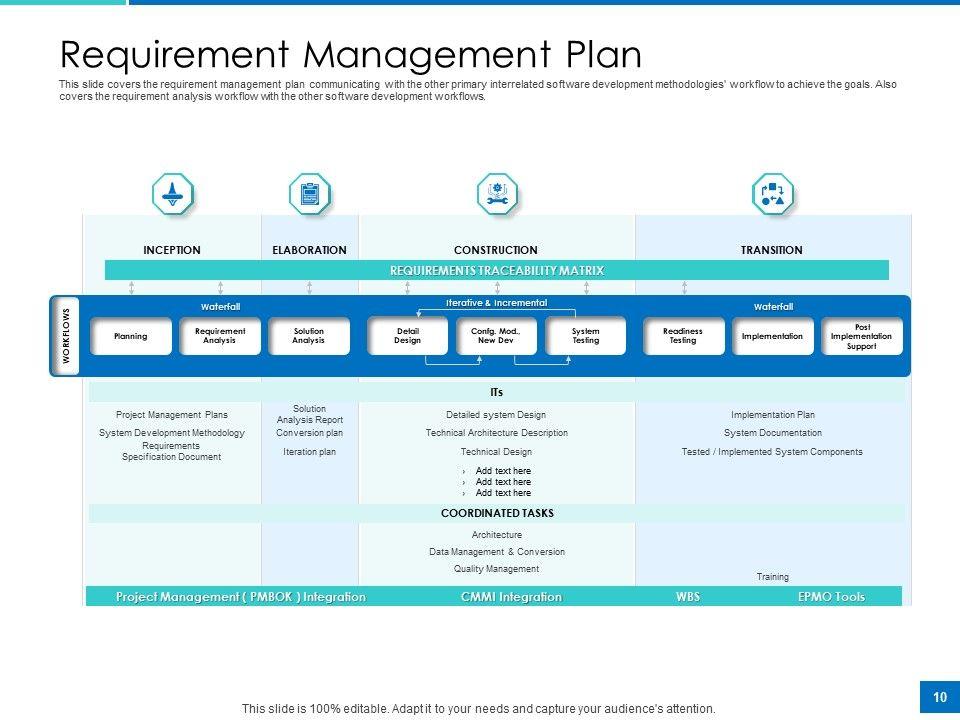Click CMMI Integration label

511,597
